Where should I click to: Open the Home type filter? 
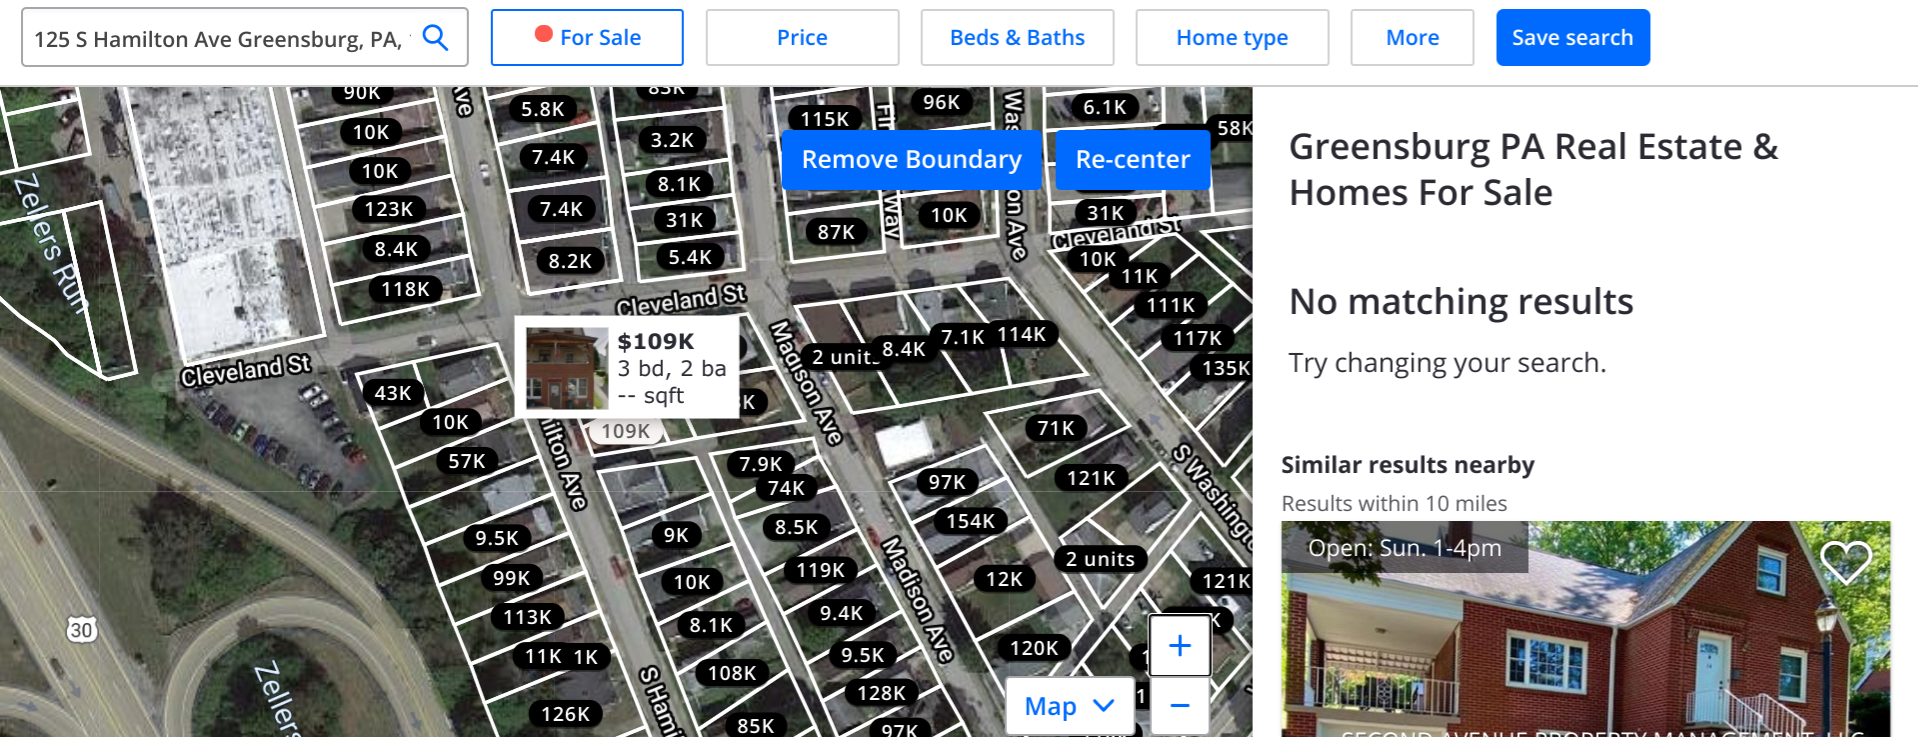coord(1232,38)
